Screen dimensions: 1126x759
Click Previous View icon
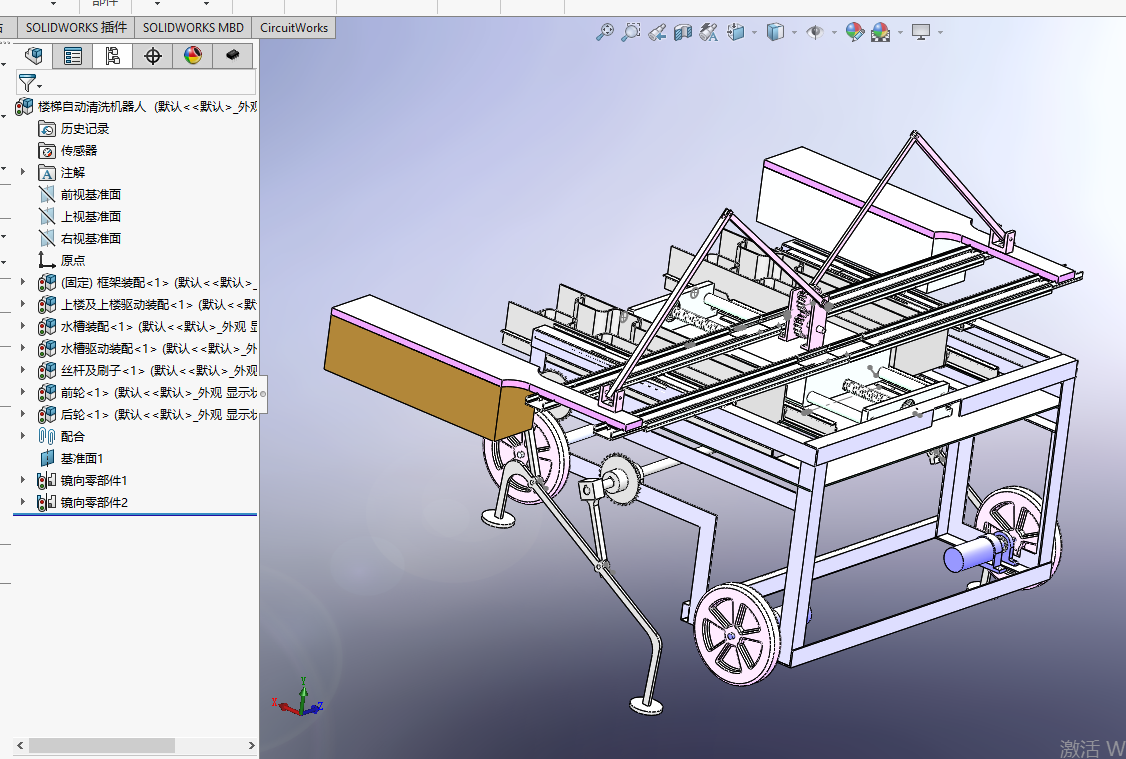coord(656,32)
